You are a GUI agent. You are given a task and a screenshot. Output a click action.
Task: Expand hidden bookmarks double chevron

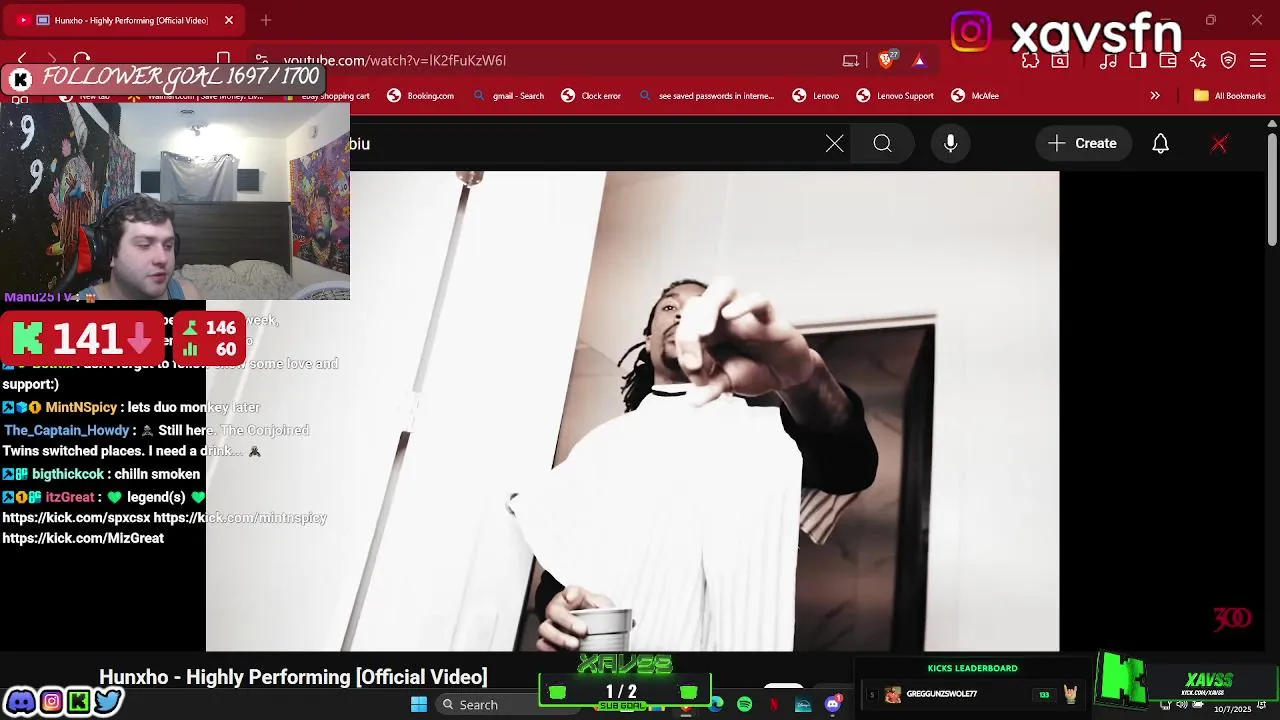pyautogui.click(x=1155, y=96)
